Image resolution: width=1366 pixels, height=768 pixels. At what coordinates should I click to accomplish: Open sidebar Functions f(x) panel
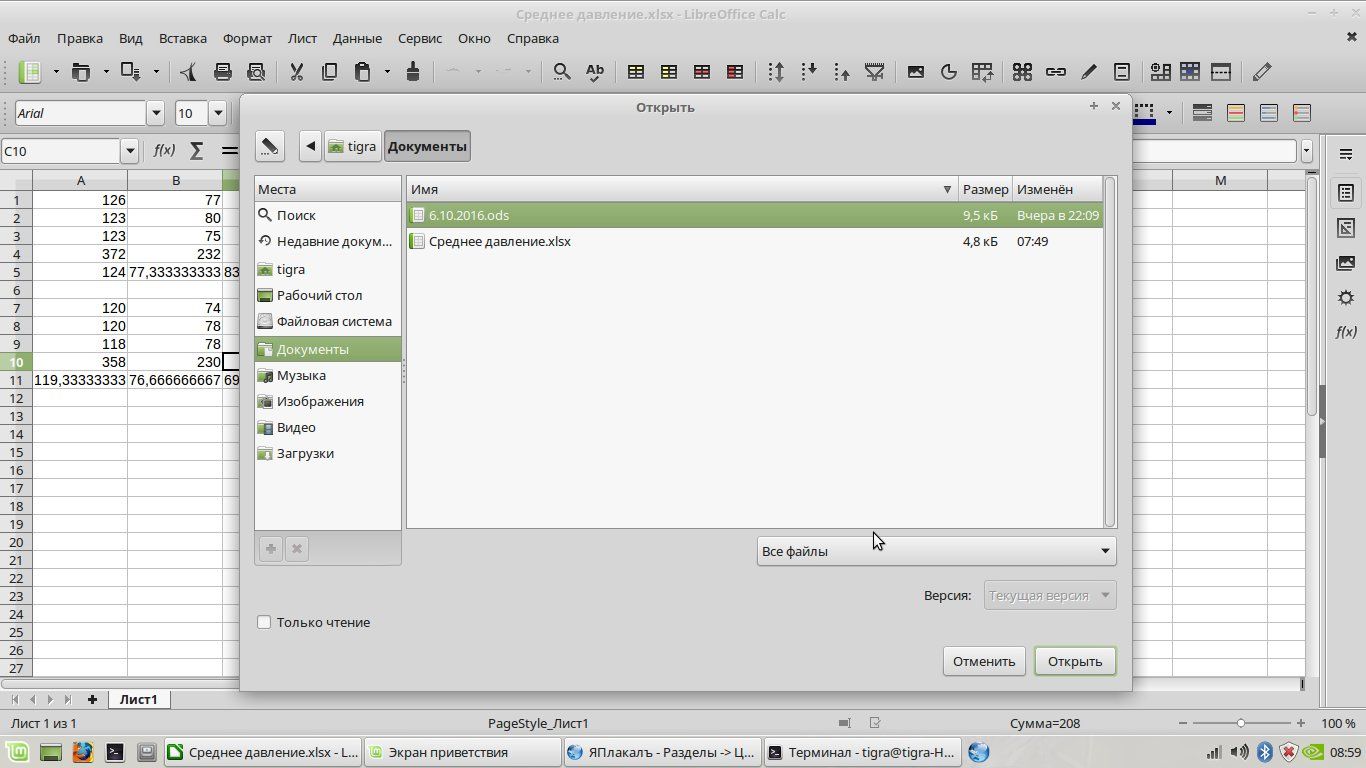1346,332
